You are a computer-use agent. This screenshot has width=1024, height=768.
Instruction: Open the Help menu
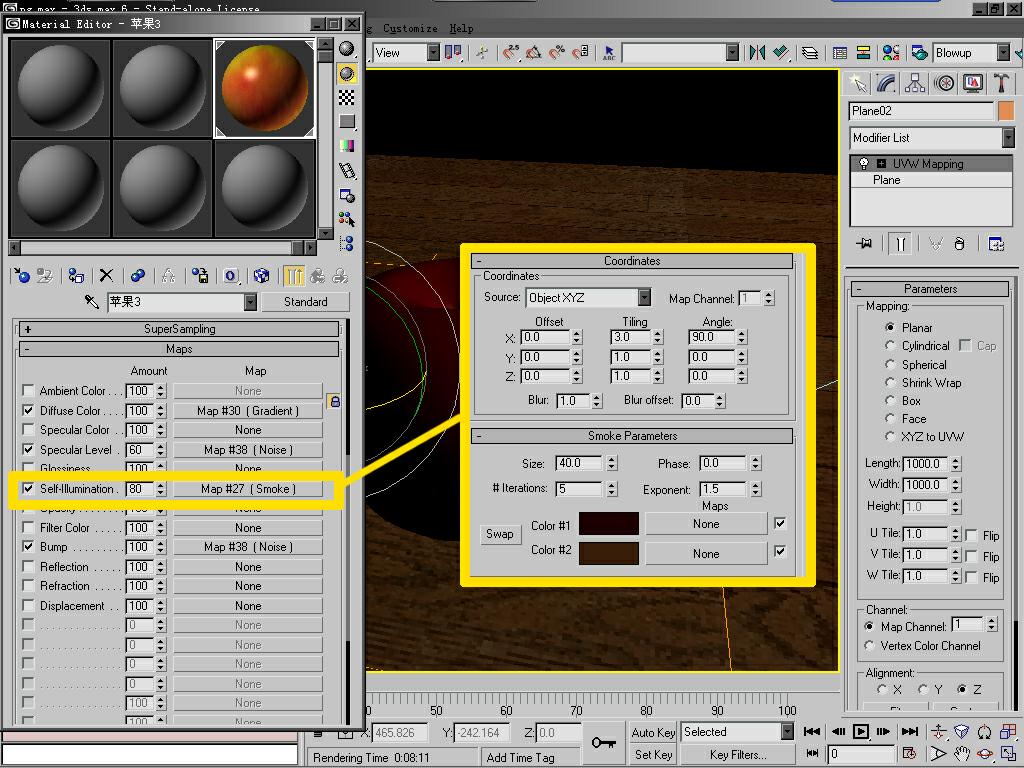coord(461,28)
